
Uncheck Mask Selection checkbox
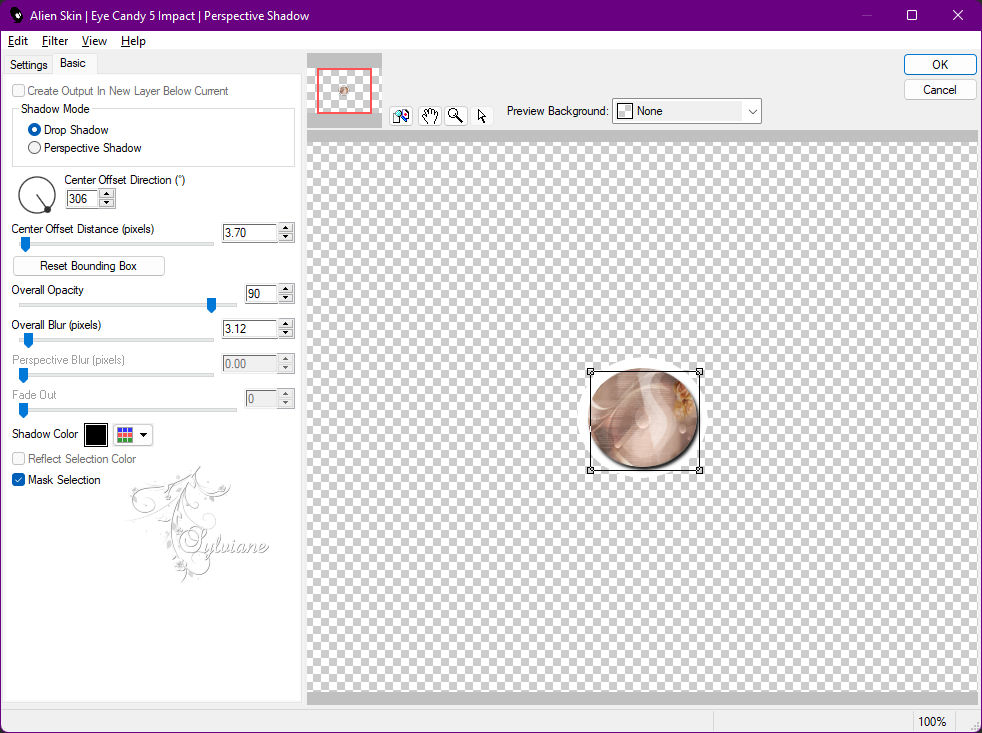click(x=19, y=480)
